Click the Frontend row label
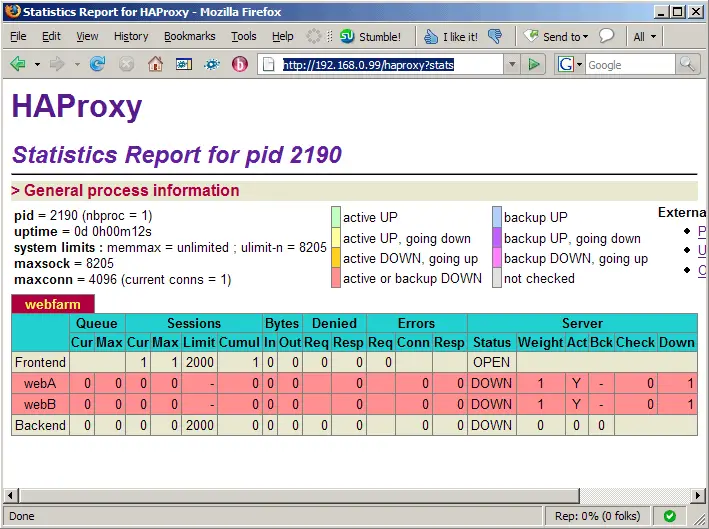The width and height of the screenshot is (709, 529). coord(40,362)
